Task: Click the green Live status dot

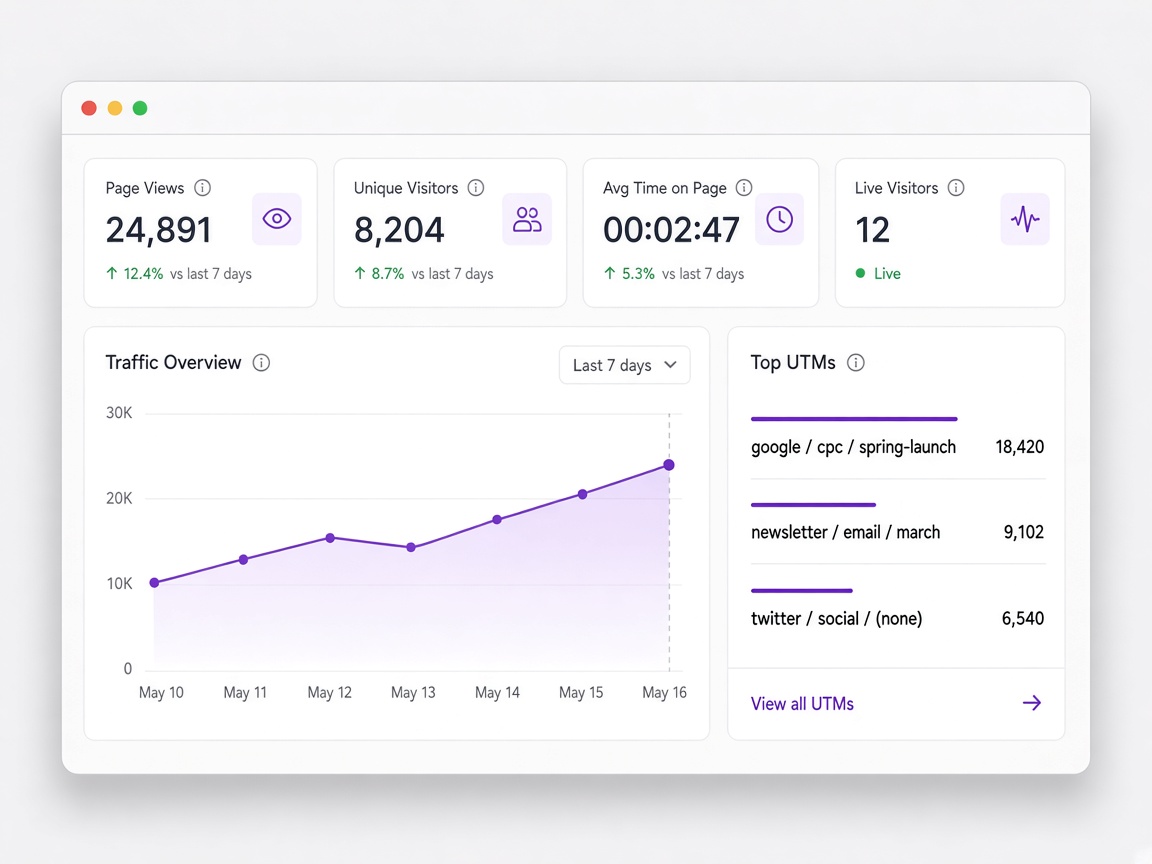Action: (x=860, y=273)
